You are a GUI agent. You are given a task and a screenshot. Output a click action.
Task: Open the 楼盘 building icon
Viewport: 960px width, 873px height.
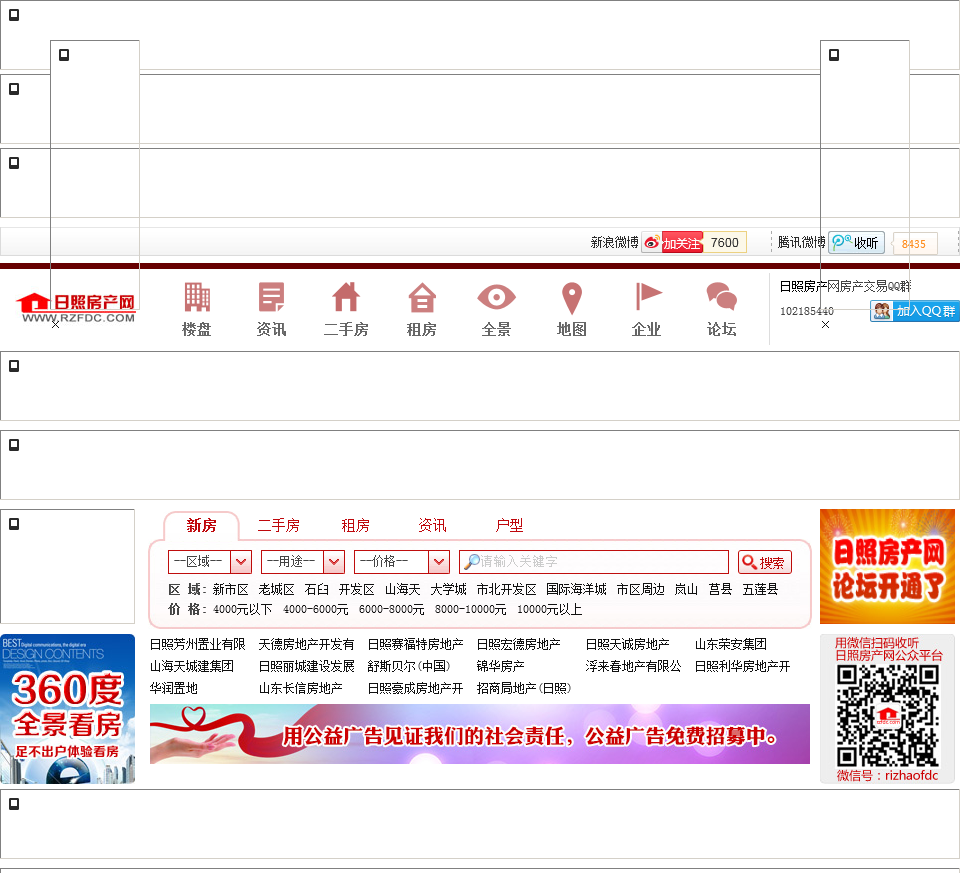pos(197,309)
